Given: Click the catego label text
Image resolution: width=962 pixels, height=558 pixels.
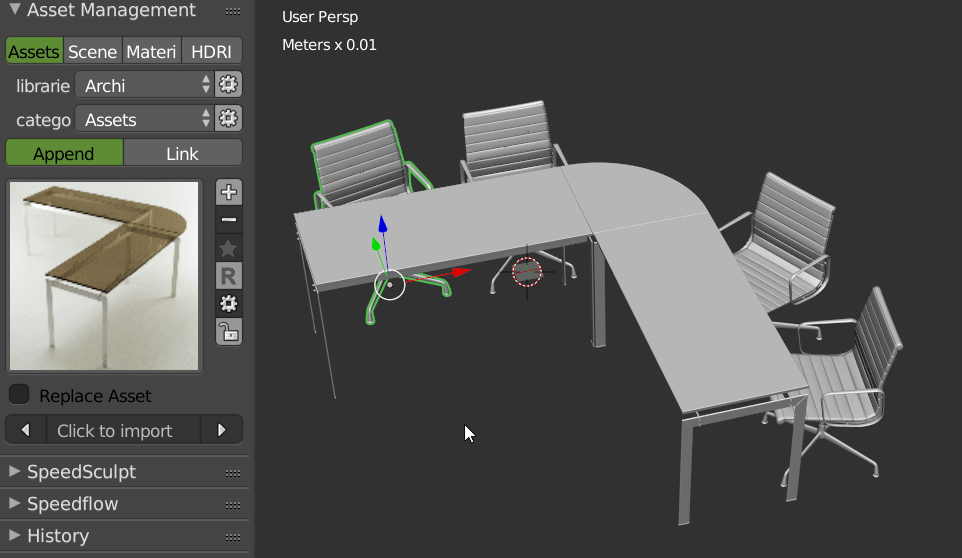Looking at the screenshot, I should (44, 120).
